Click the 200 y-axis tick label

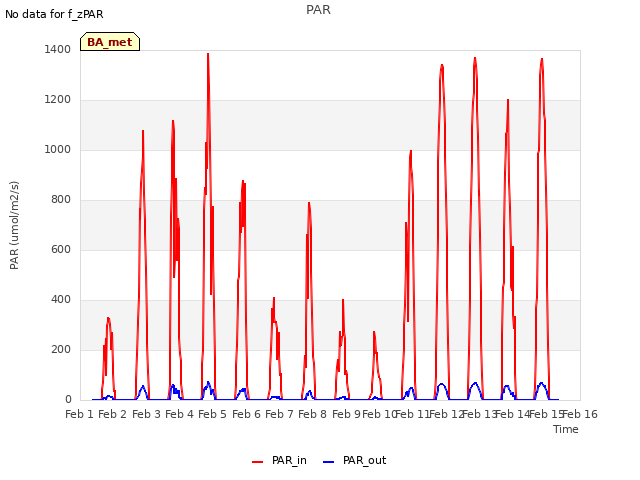point(61,349)
